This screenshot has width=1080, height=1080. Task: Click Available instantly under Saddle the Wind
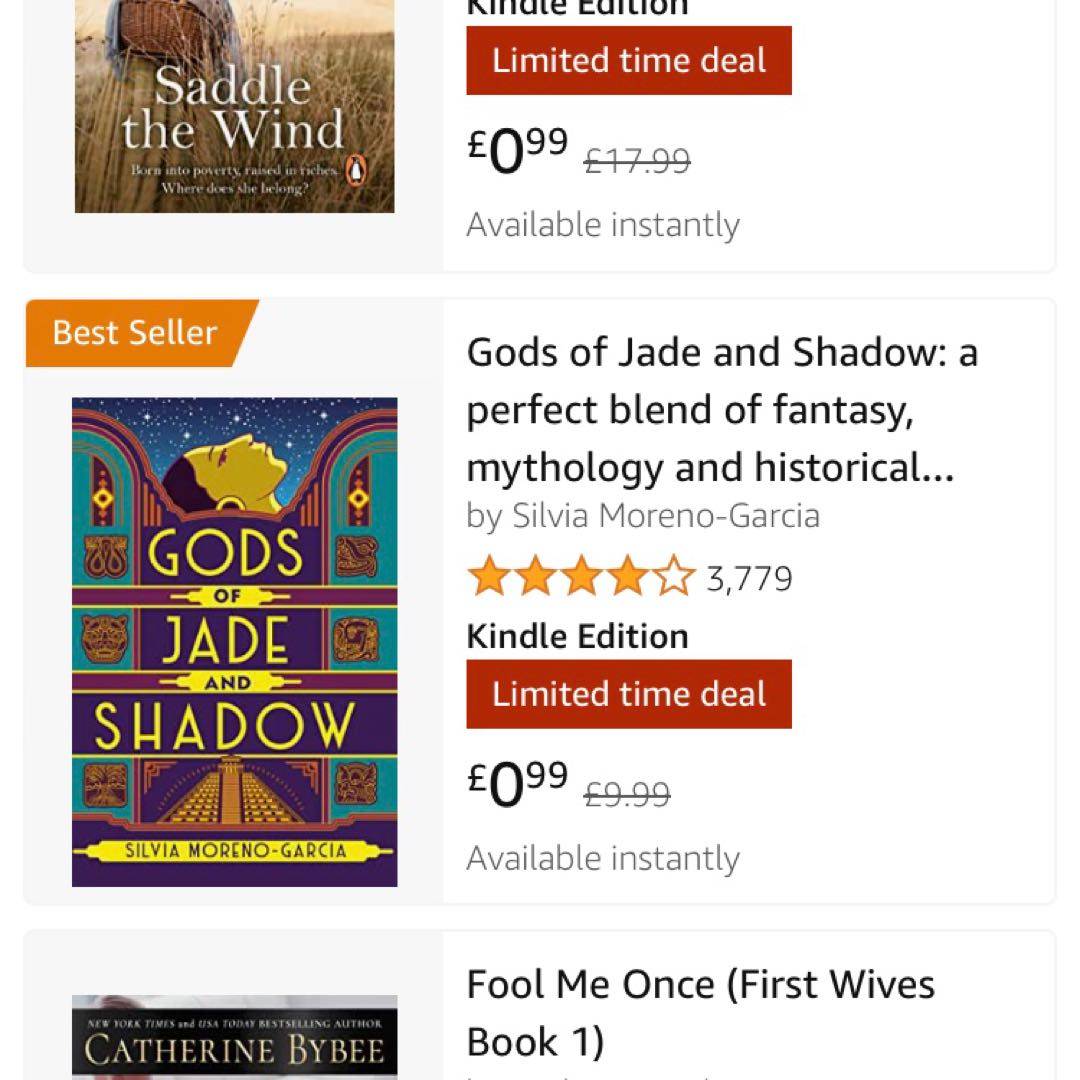pos(603,225)
